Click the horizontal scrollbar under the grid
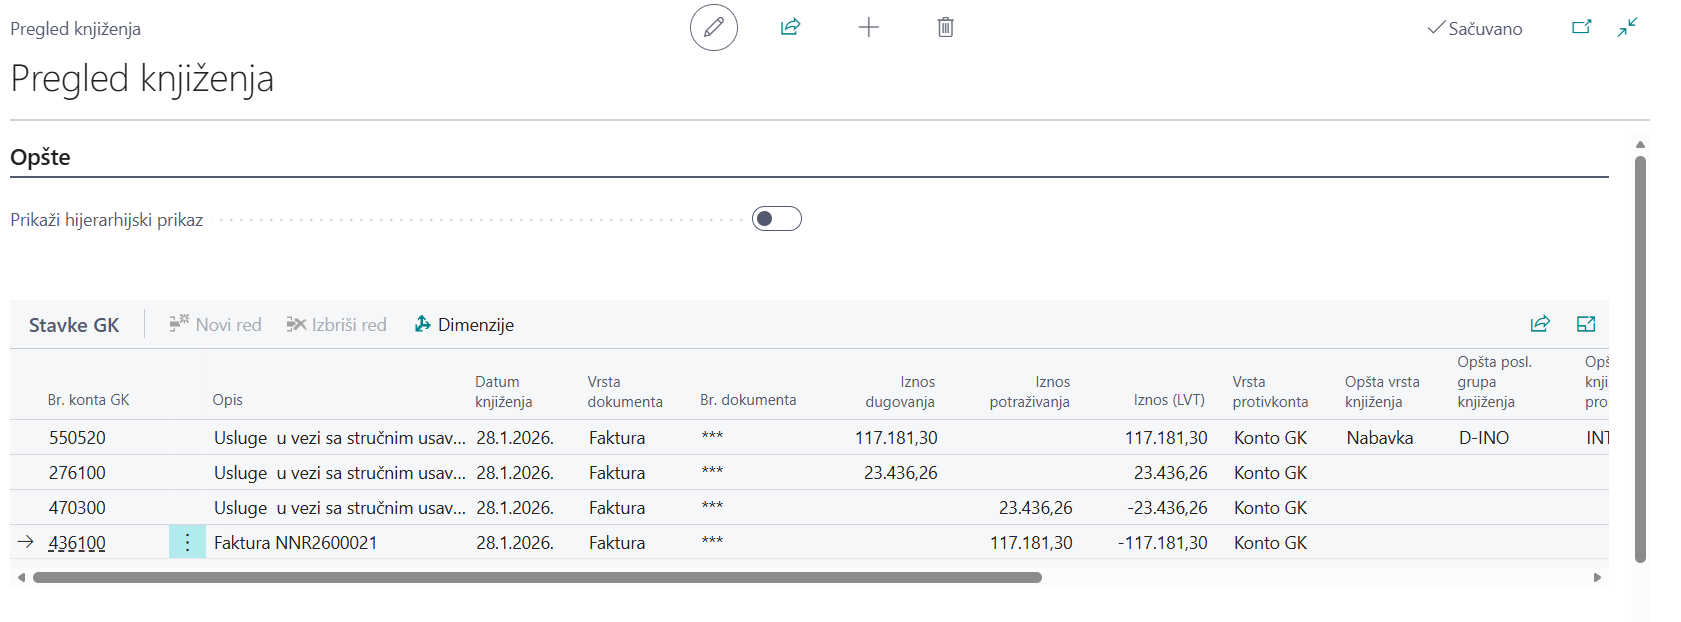 coord(537,577)
